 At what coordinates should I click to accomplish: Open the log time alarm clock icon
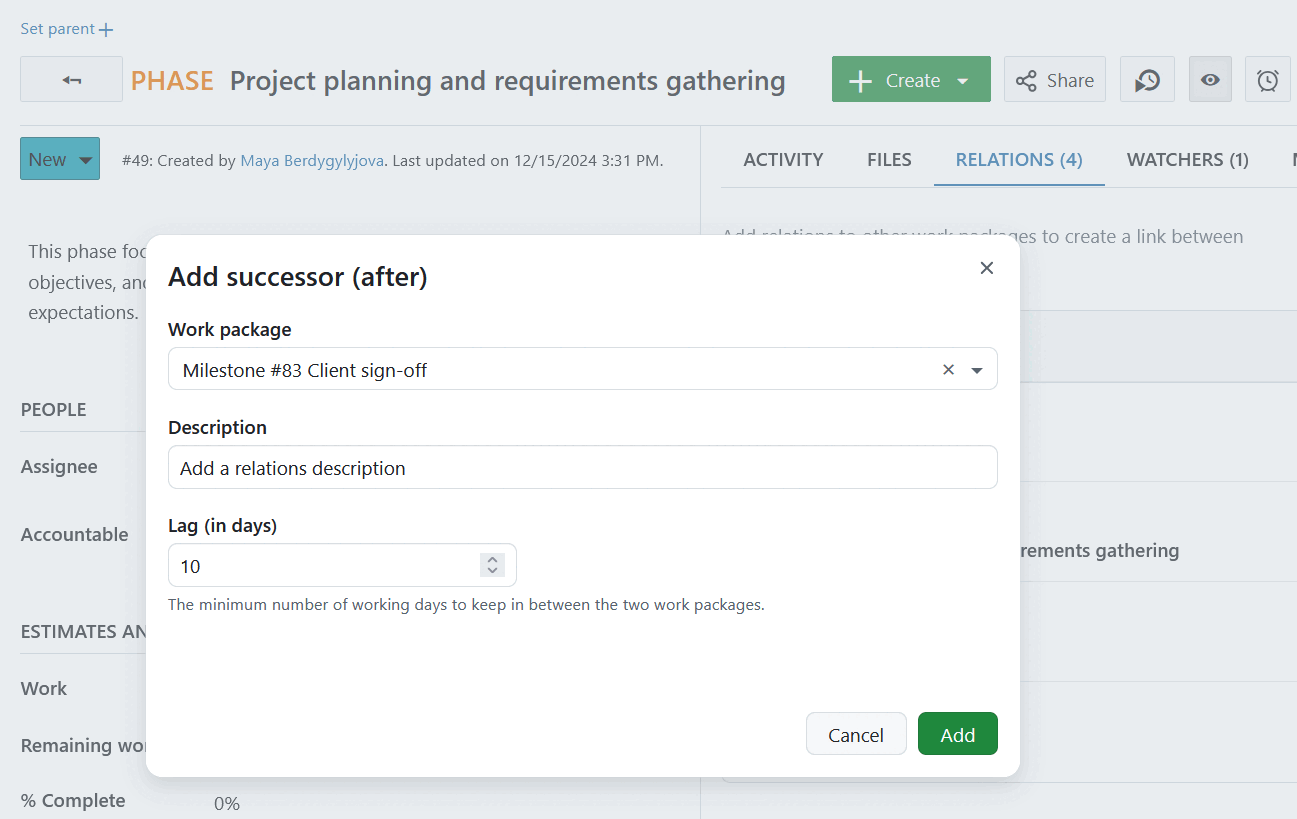coord(1268,79)
